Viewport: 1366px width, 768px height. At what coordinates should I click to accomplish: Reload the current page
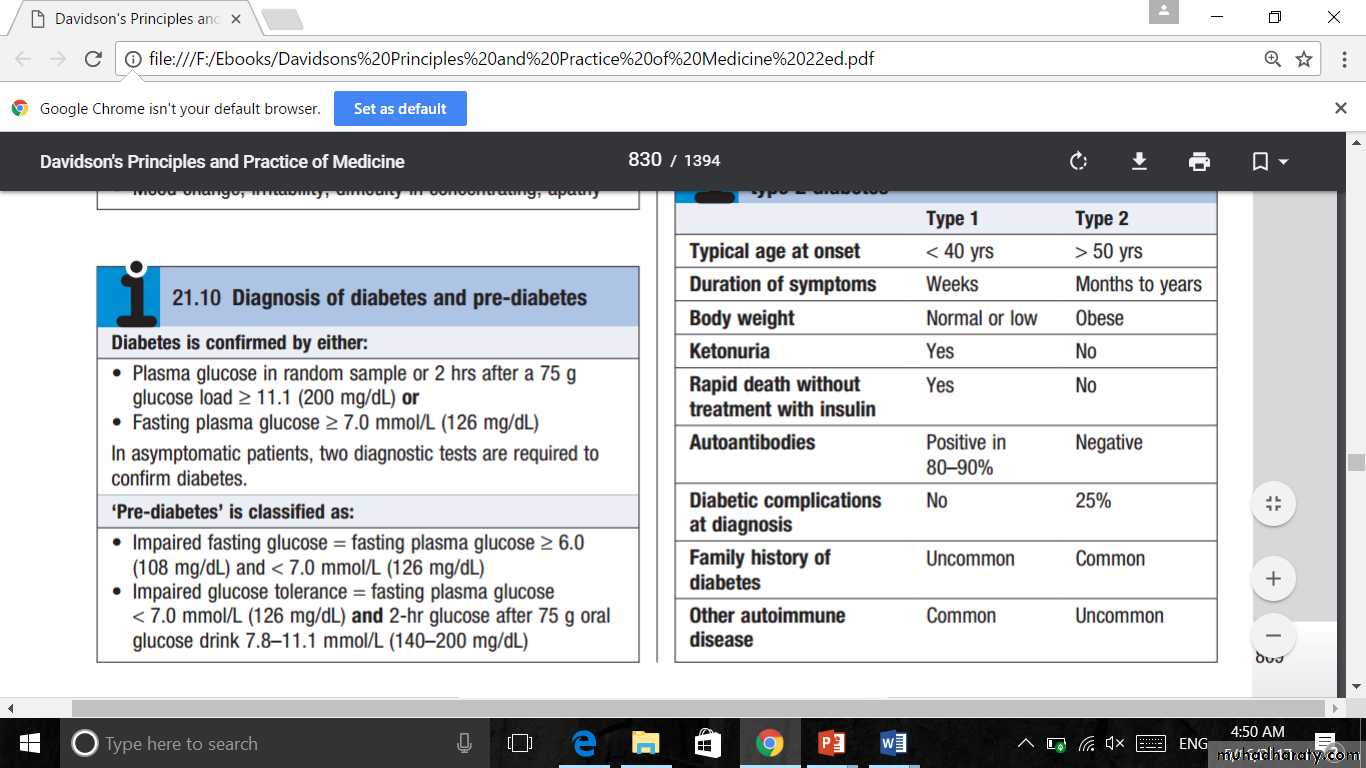coord(93,59)
